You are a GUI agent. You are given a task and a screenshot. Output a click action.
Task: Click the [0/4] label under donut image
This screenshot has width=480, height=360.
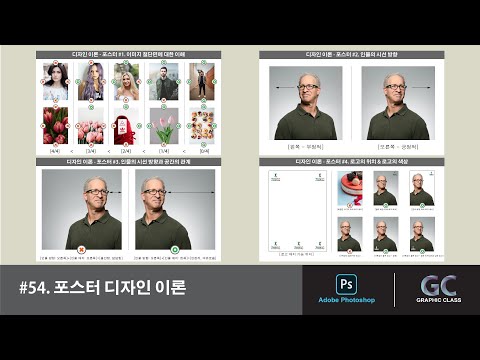click(x=204, y=151)
